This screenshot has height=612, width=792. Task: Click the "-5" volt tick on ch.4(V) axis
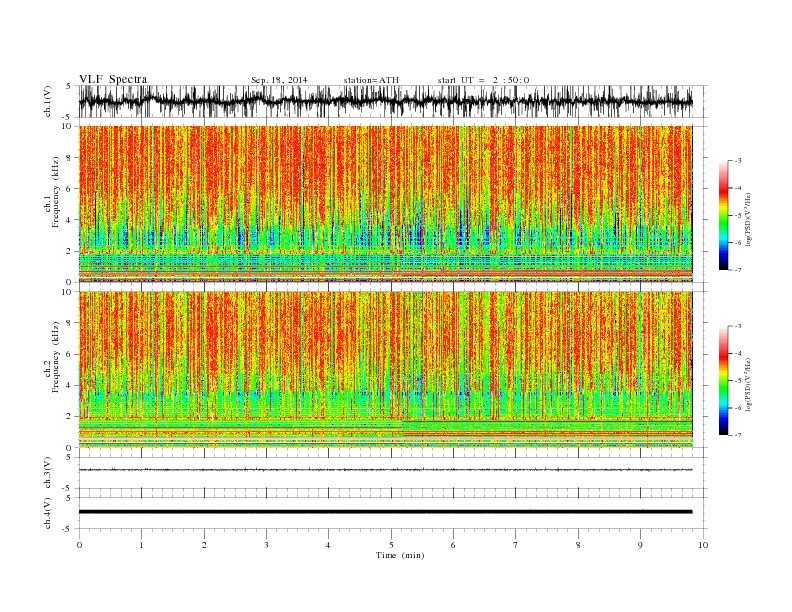pyautogui.click(x=68, y=529)
